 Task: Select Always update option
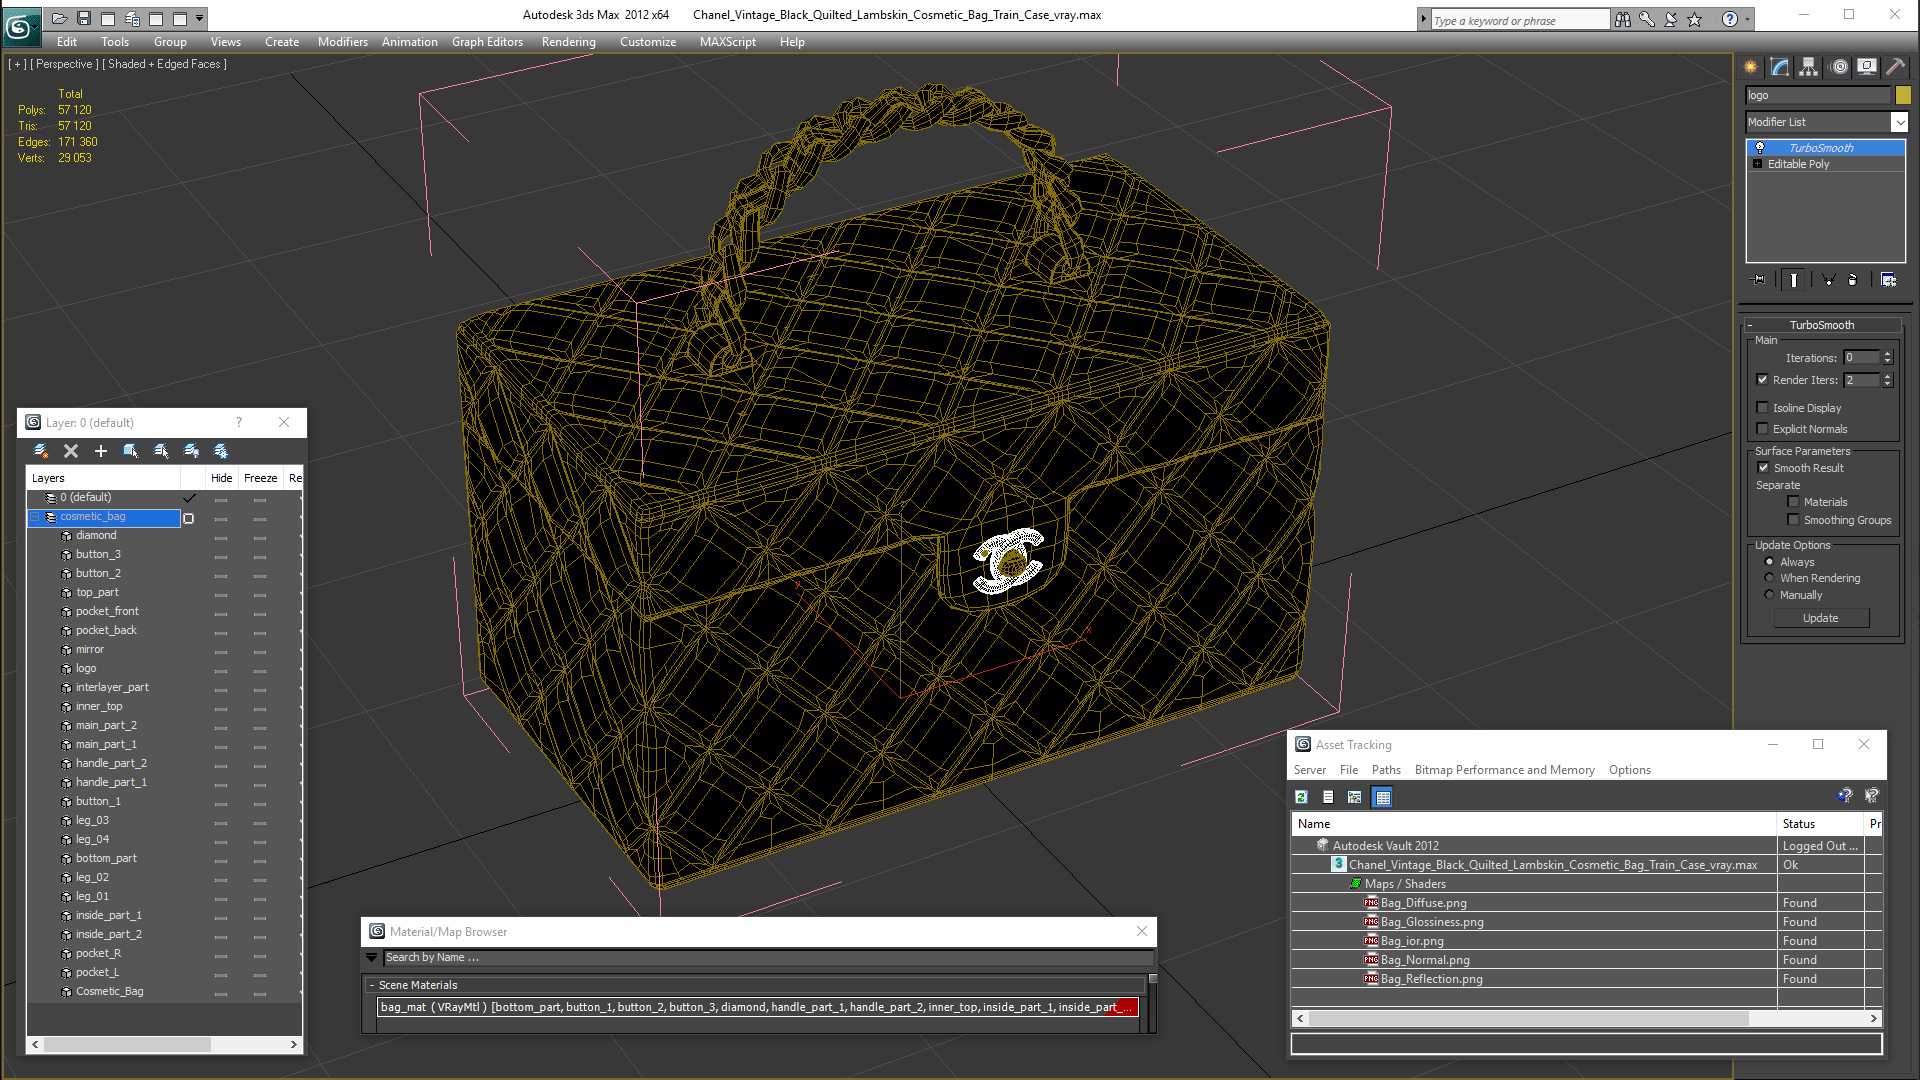click(x=1770, y=562)
